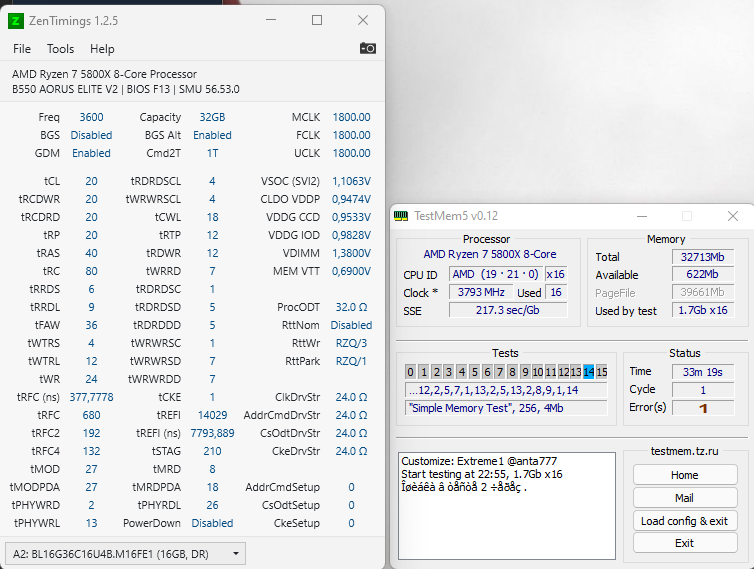
Task: Take a screenshot with the ZenTimings camera icon
Action: (368, 48)
